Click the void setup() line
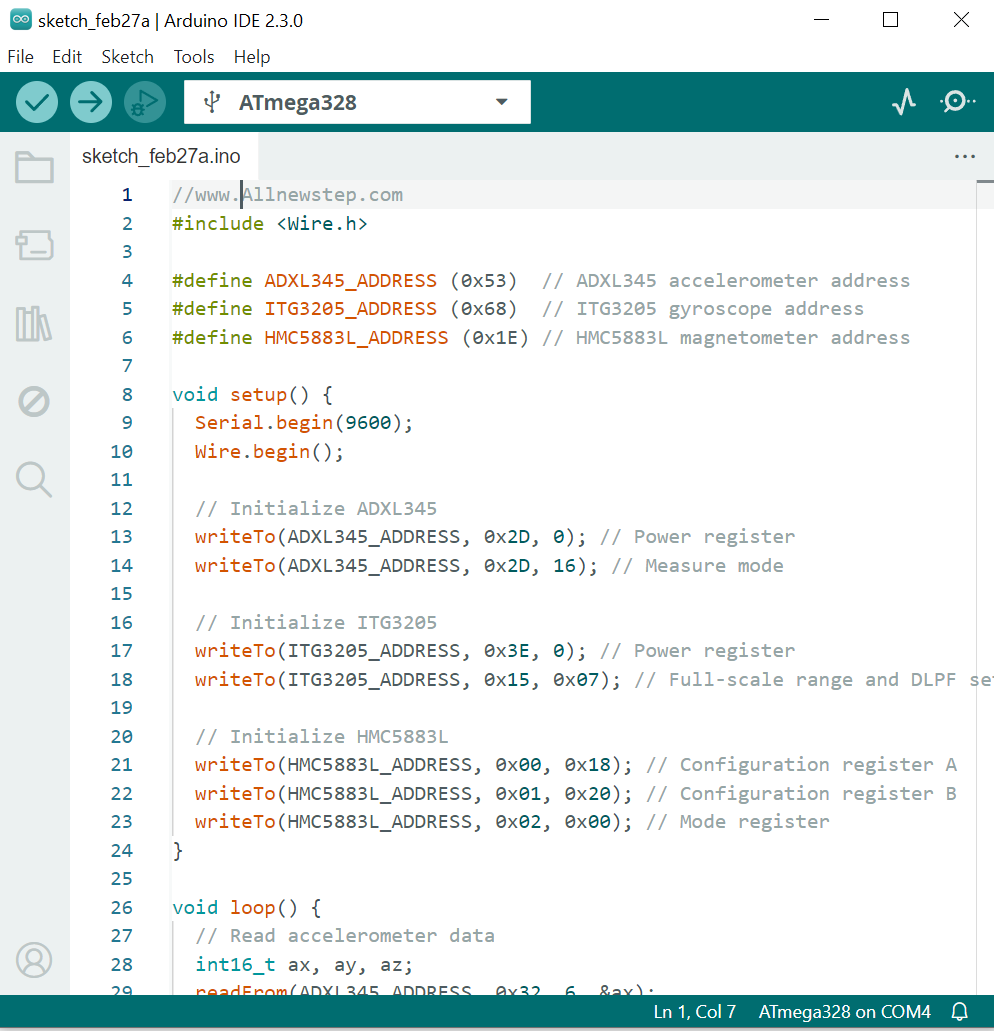 point(252,395)
